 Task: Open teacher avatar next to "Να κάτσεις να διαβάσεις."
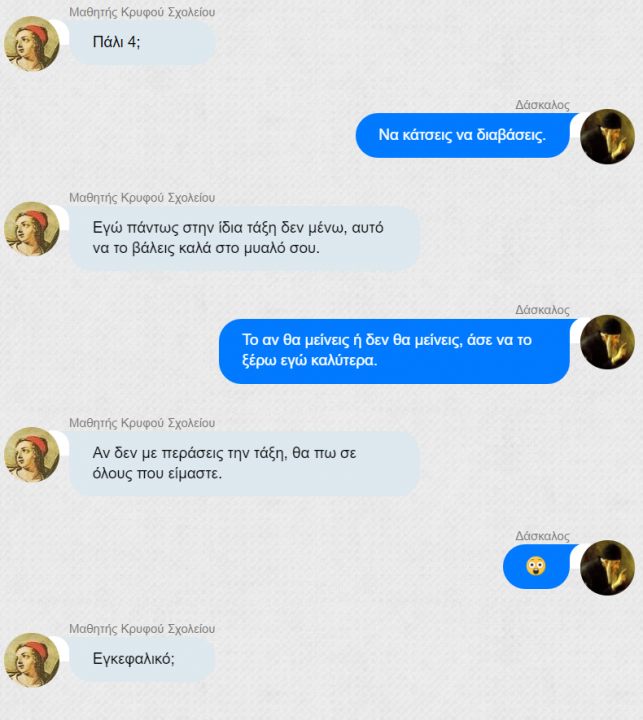click(x=608, y=136)
